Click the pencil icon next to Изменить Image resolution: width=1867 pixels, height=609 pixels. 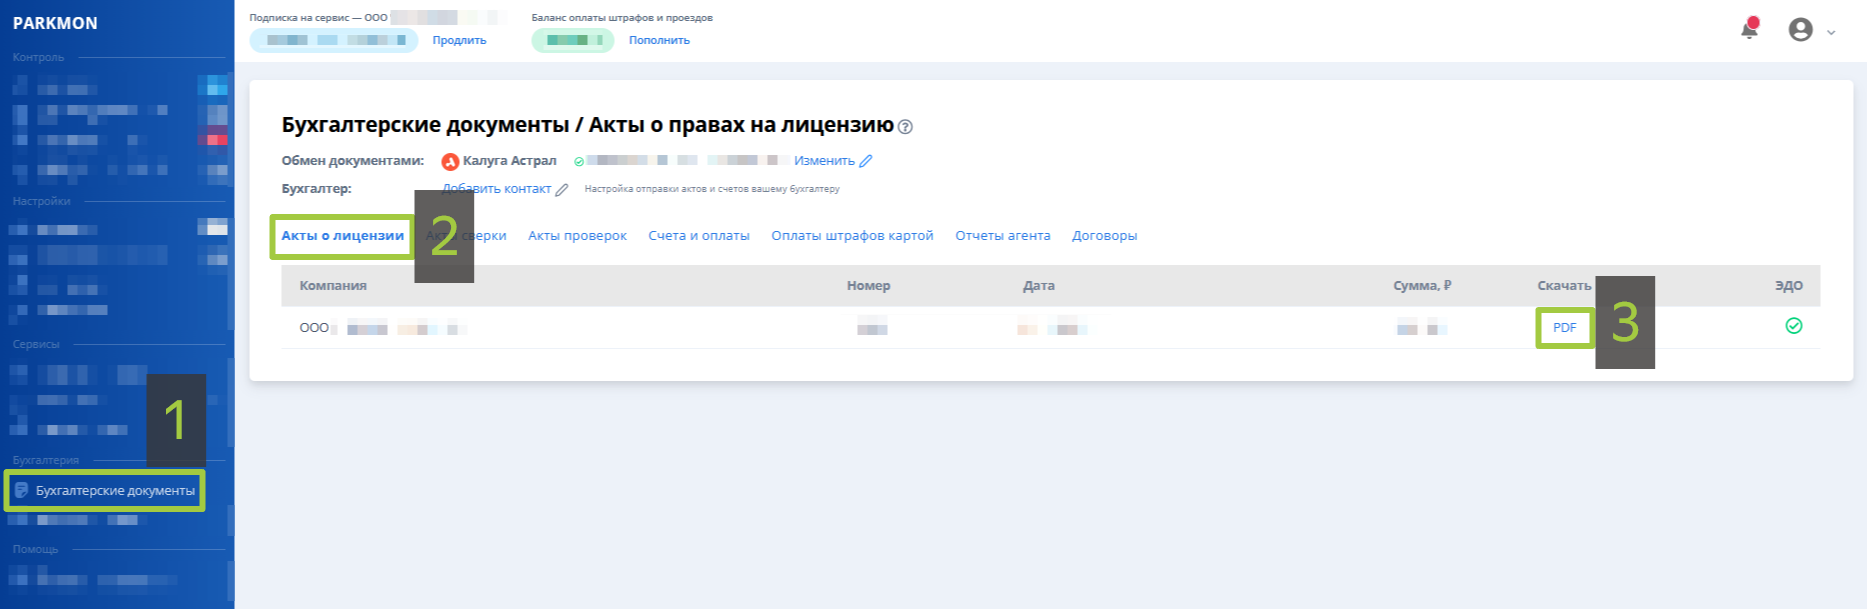(x=866, y=161)
